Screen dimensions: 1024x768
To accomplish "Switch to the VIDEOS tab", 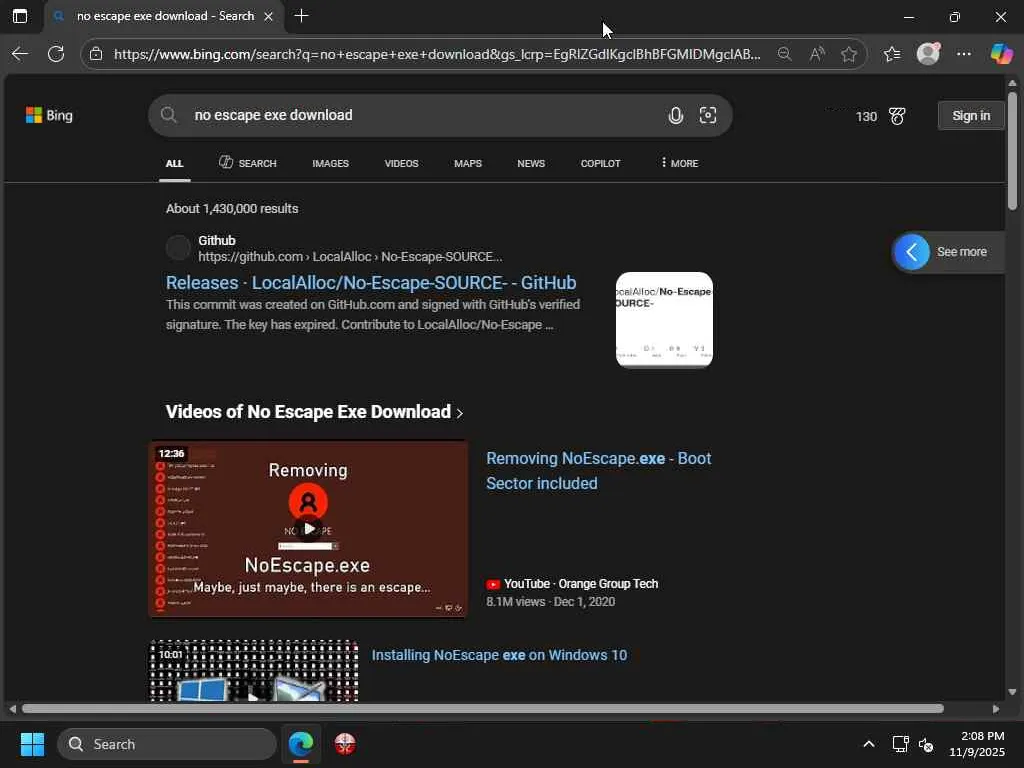I will [402, 163].
